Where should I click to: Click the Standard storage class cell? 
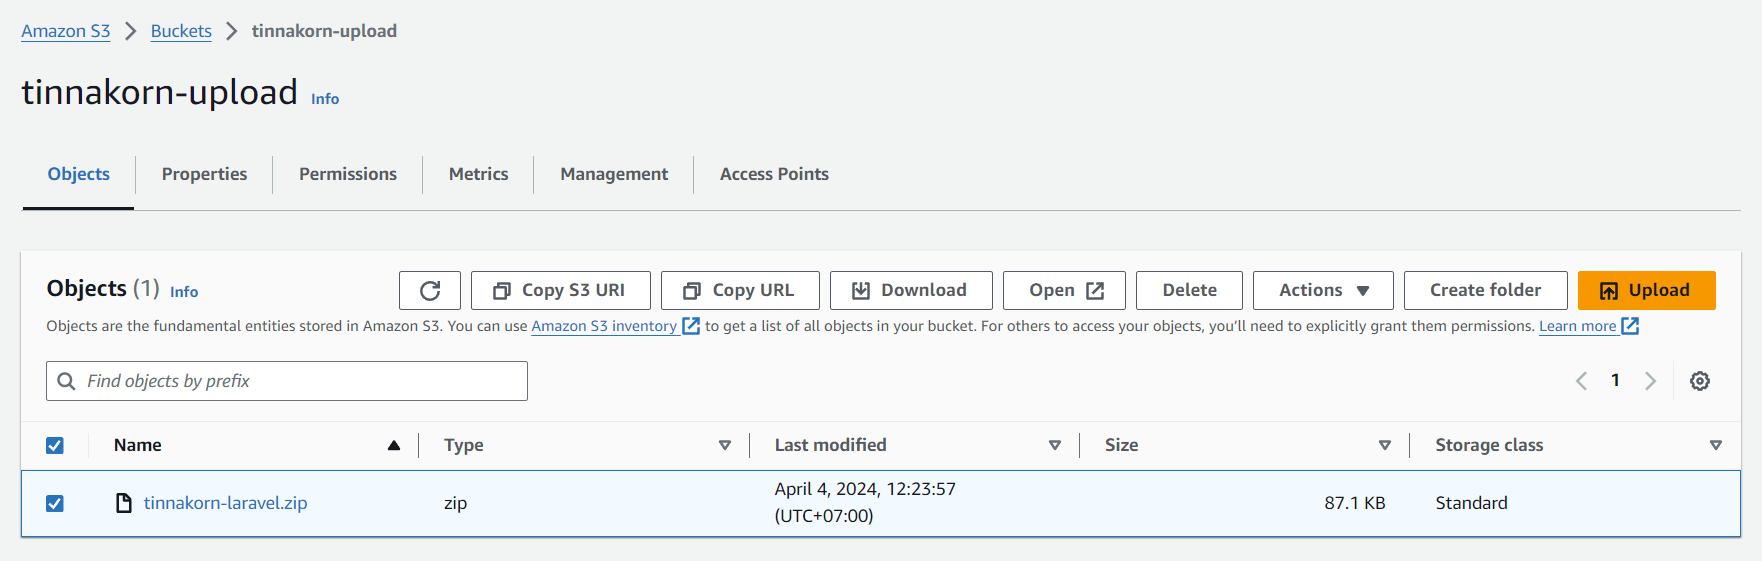pyautogui.click(x=1471, y=503)
